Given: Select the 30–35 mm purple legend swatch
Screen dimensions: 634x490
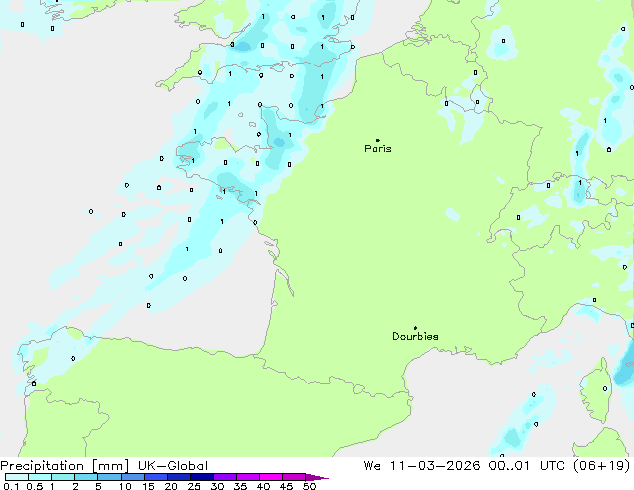Looking at the screenshot, I should tap(224, 477).
